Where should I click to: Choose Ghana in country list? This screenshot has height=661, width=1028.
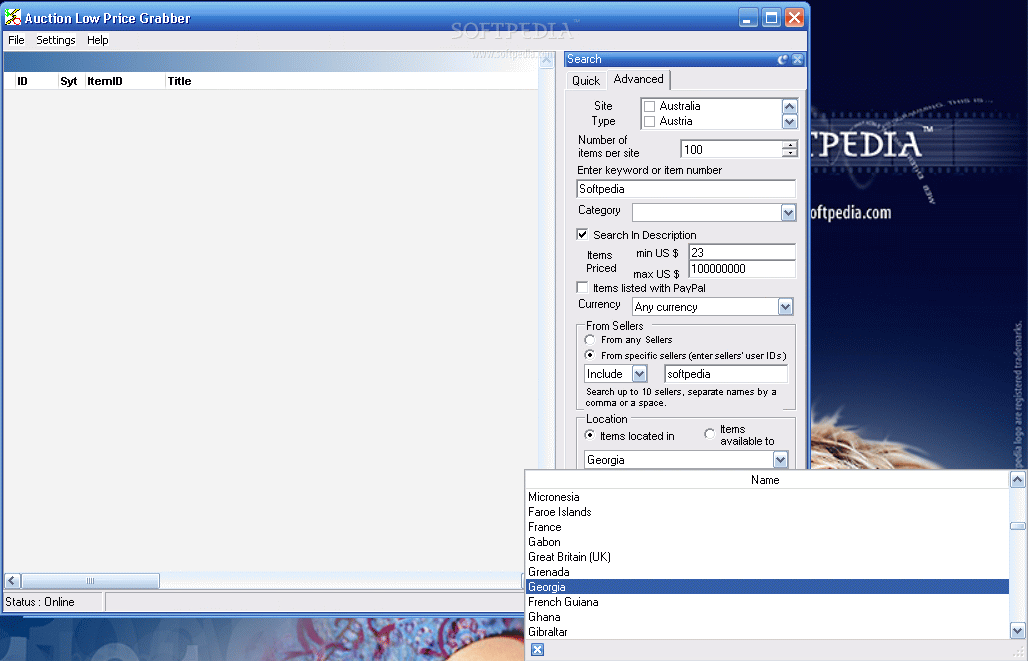(767, 617)
